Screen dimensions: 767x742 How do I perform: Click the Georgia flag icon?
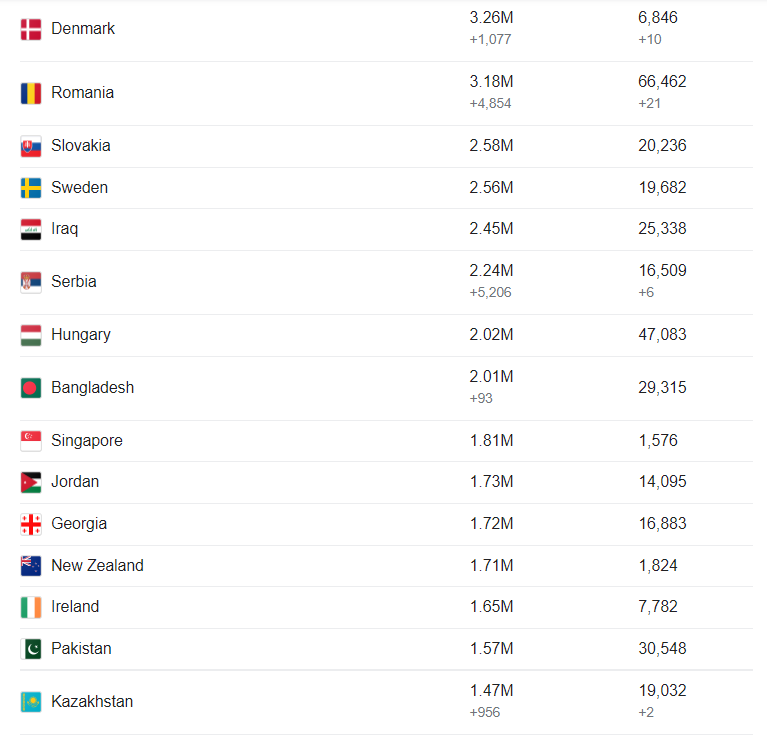pos(31,524)
